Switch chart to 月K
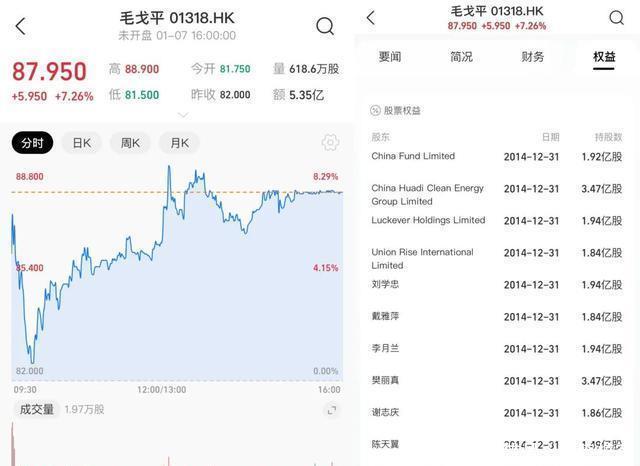 click(x=179, y=143)
